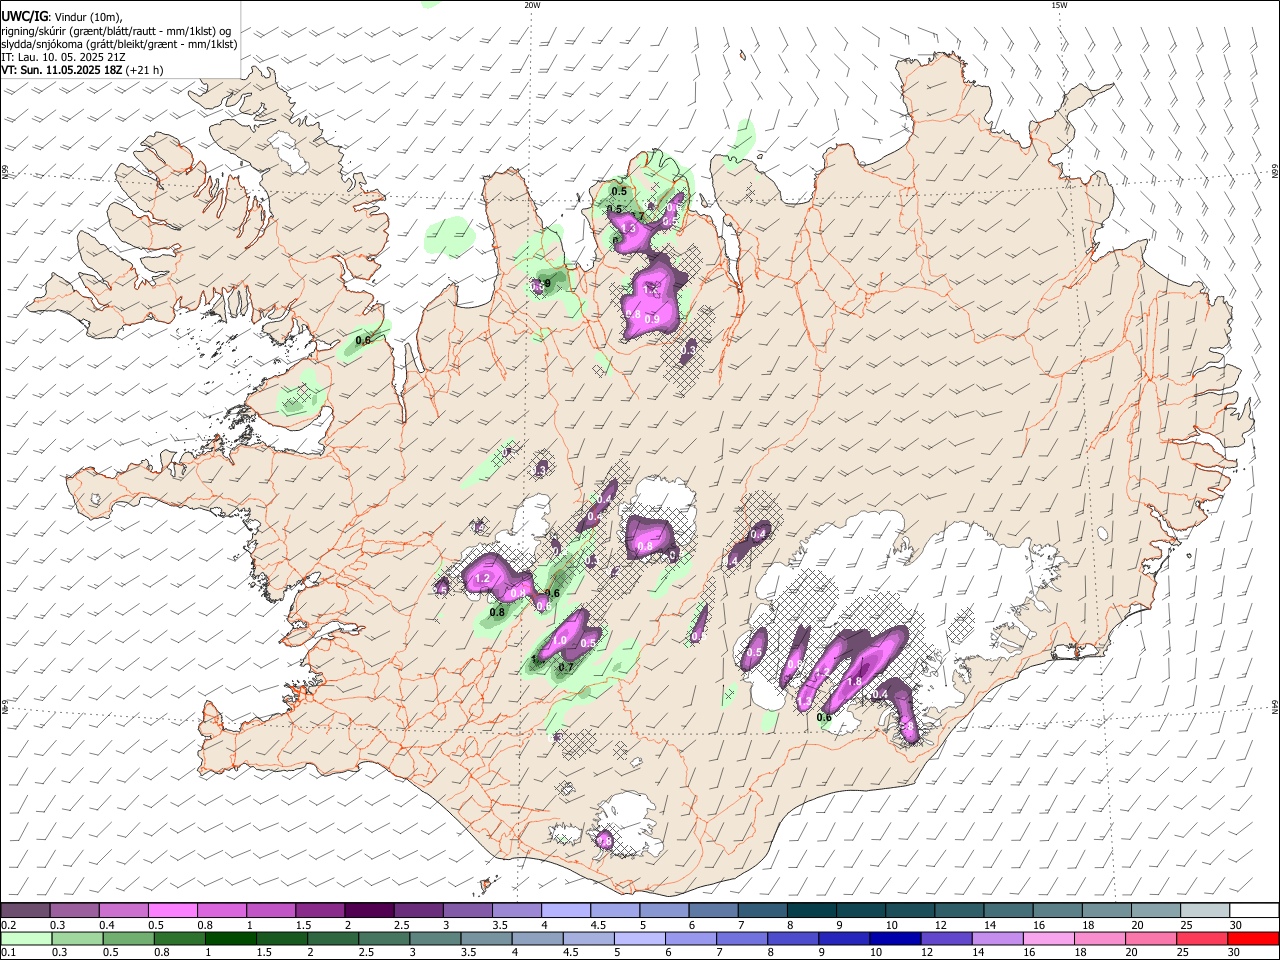This screenshot has width=1280, height=960.
Task: Choose the dark teal top-row swatch between 8 and 9
Action: click(x=810, y=911)
